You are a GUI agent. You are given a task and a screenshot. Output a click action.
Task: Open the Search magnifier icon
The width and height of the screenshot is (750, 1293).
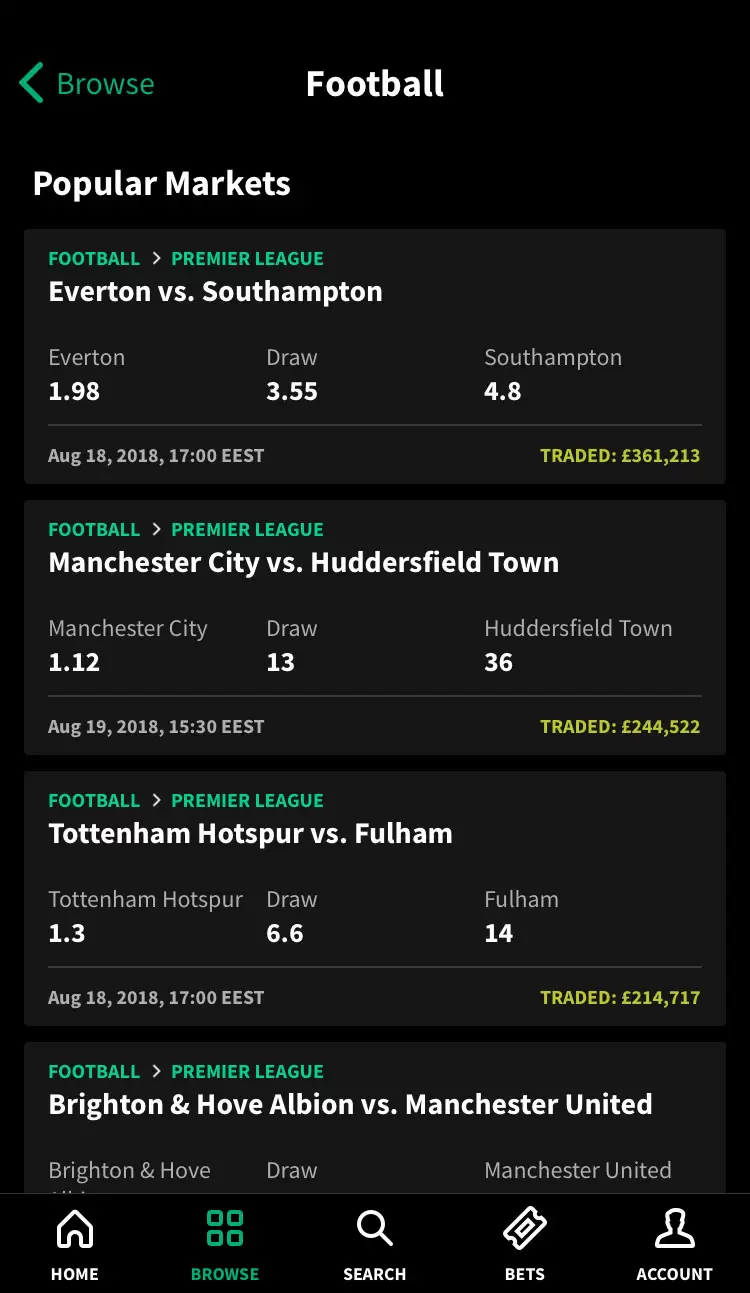[x=374, y=1228]
